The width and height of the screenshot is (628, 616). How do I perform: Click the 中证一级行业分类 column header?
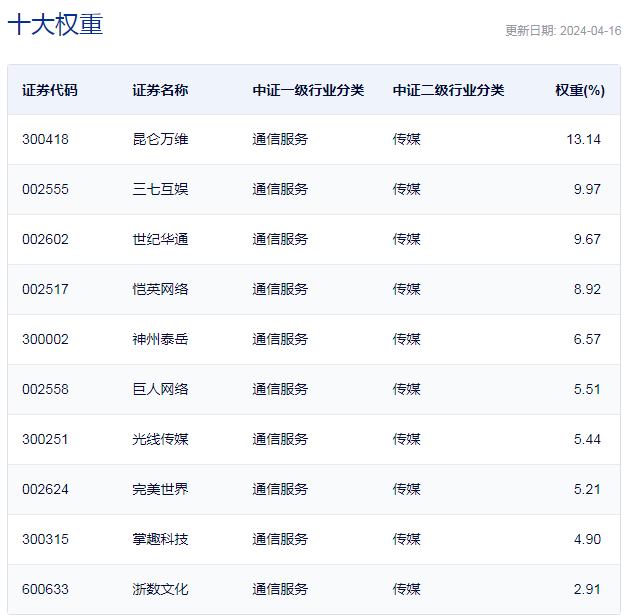click(308, 90)
